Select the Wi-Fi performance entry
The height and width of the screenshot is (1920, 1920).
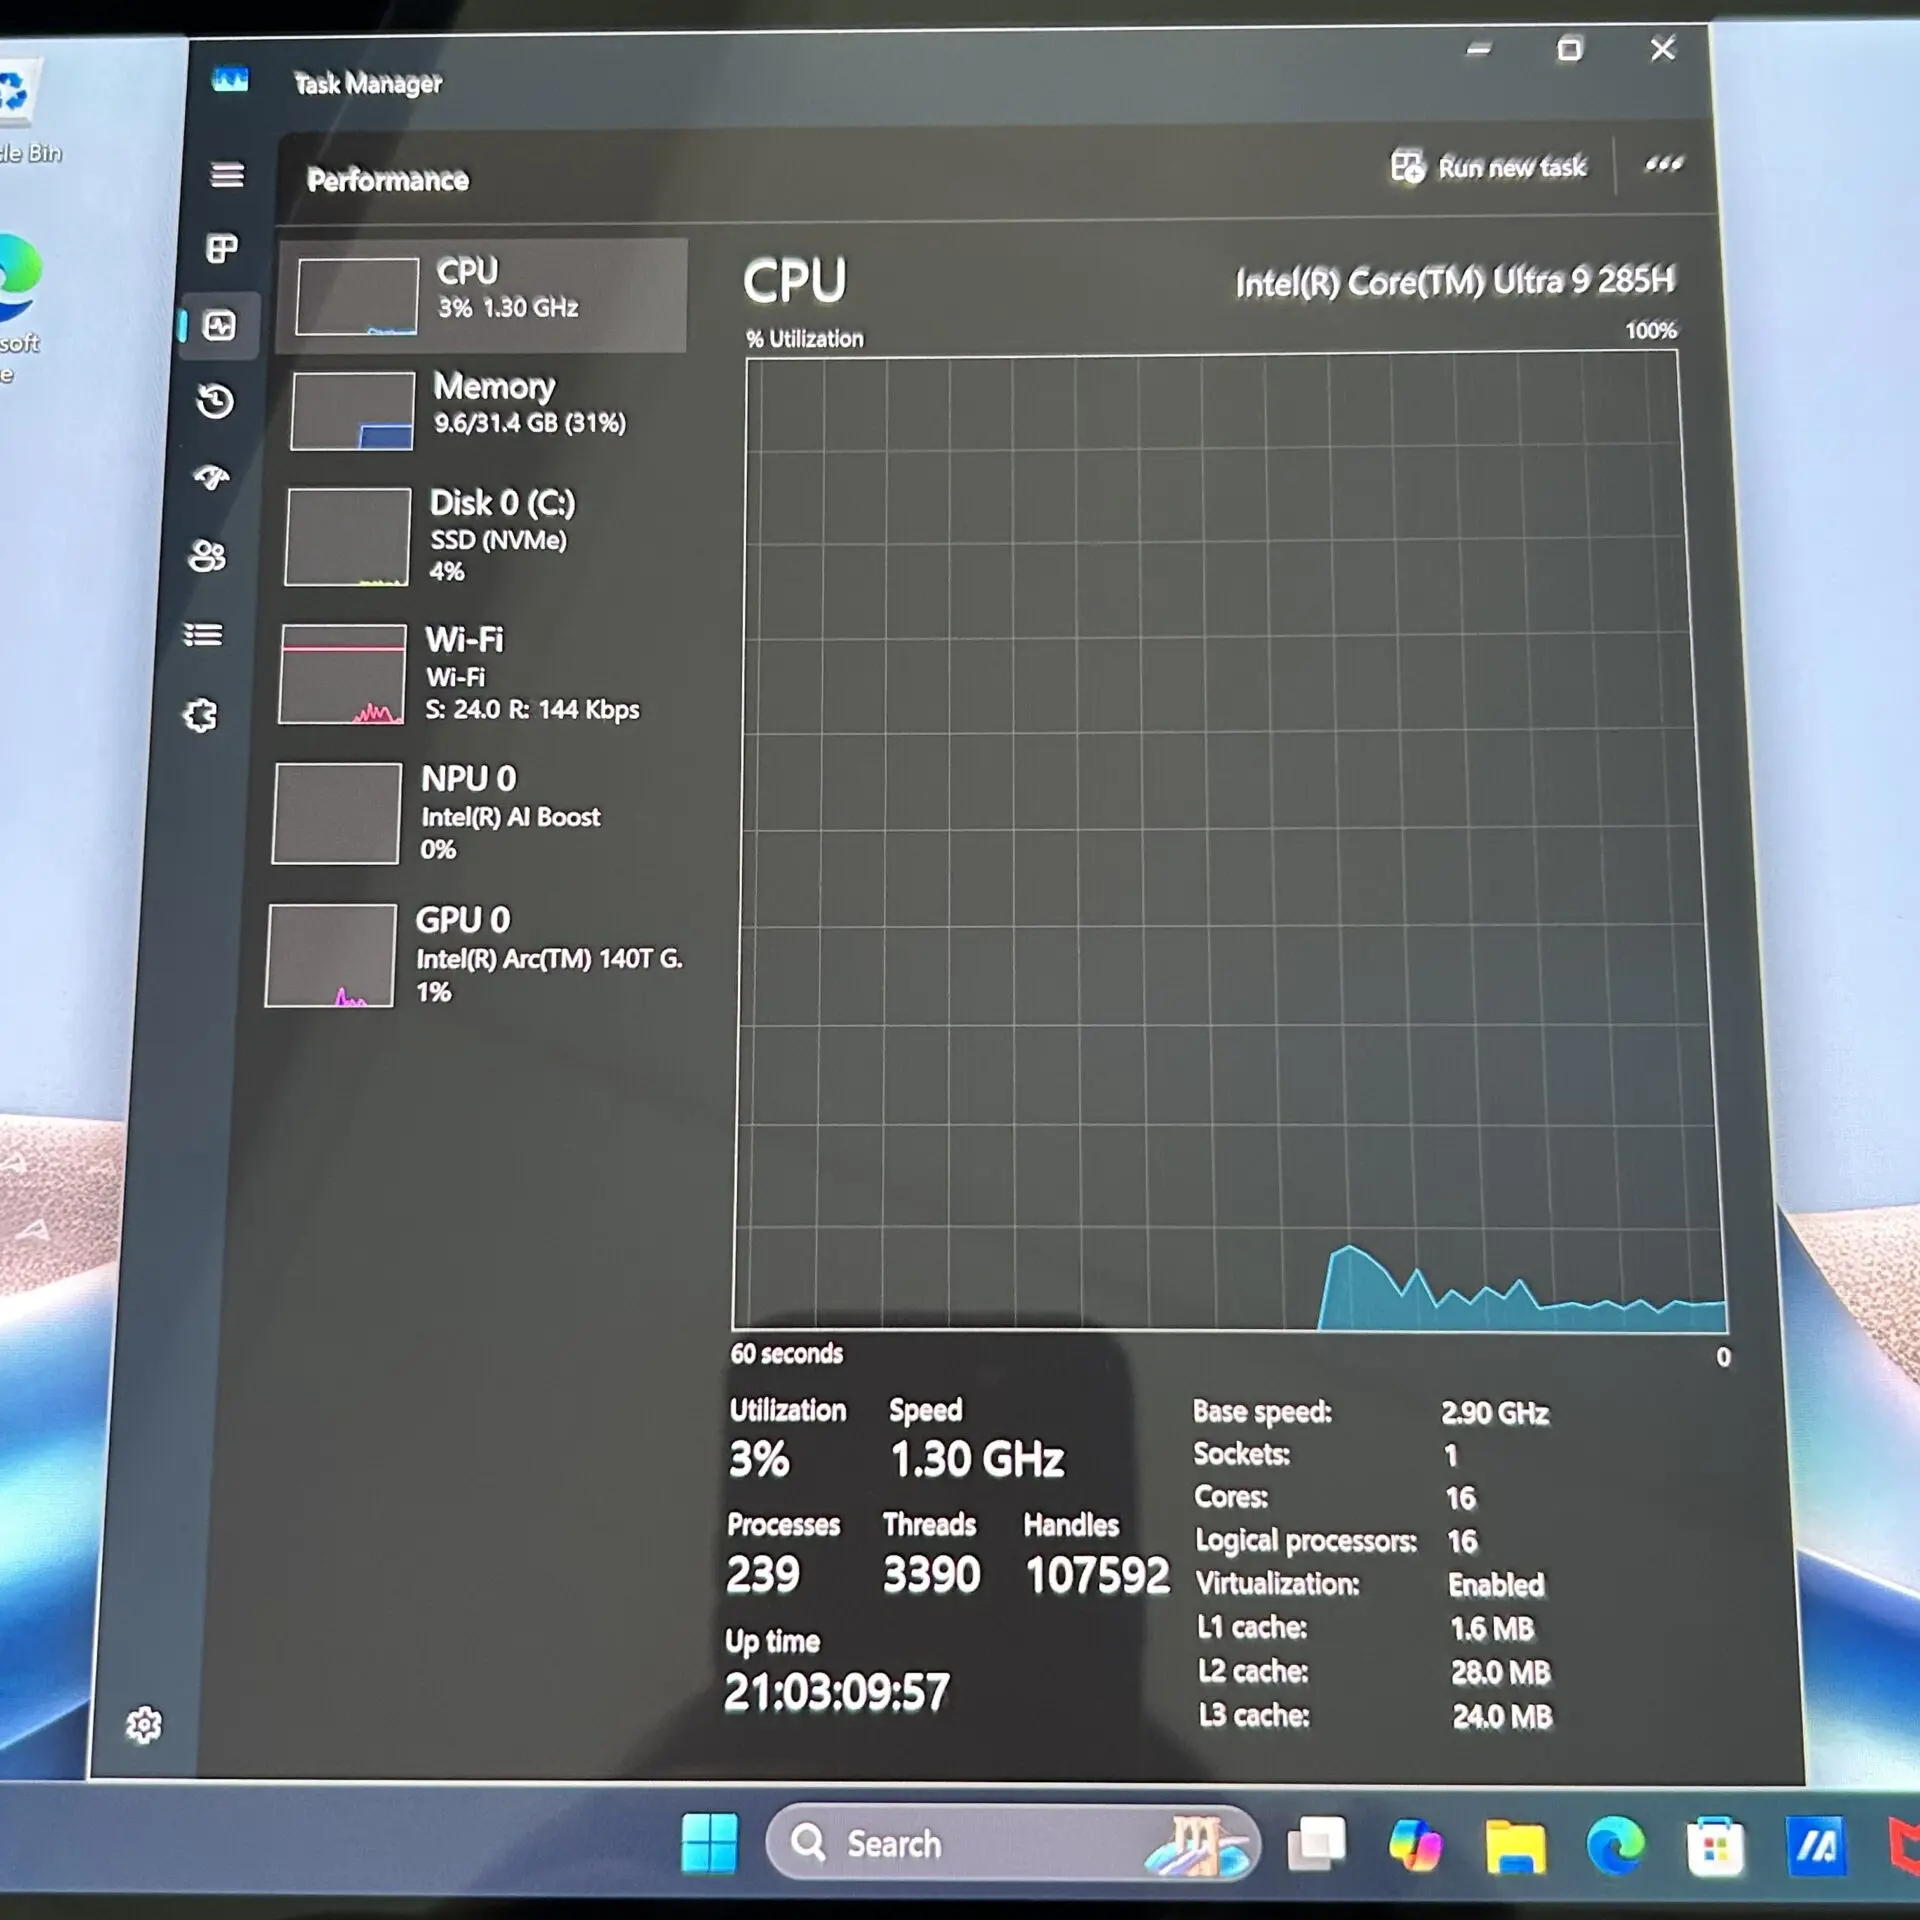coord(474,674)
